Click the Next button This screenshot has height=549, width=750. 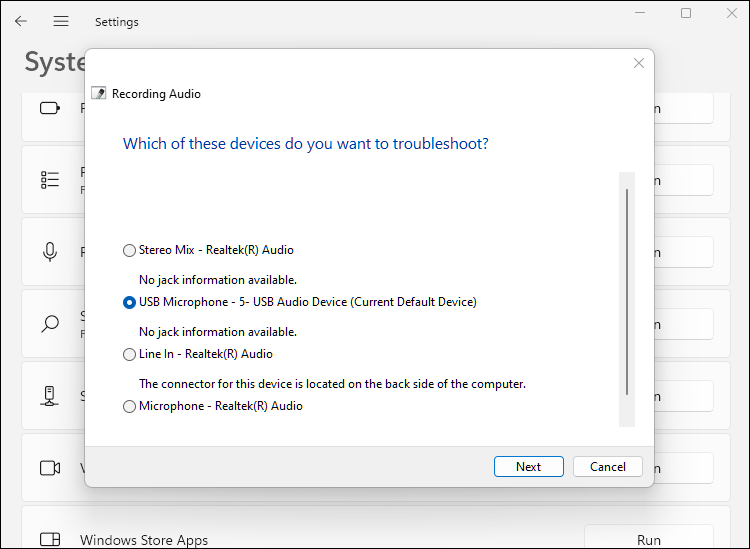pos(528,467)
